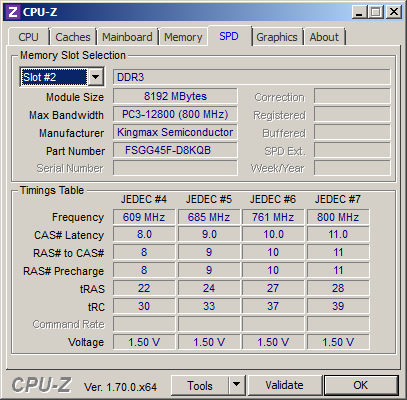407x400 pixels.
Task: Select the Kingmax Semiconductor manufacturer field
Action: (175, 132)
